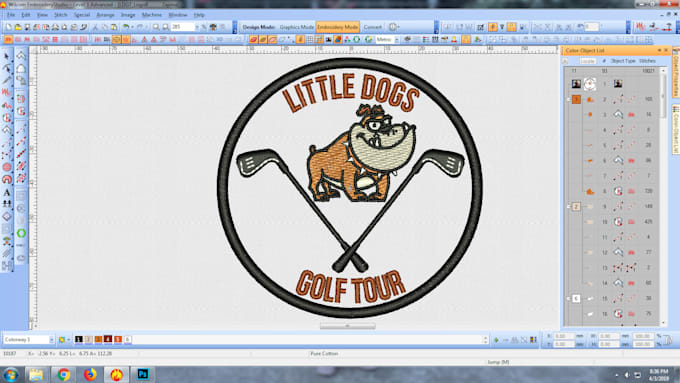Open File Explorer from the taskbar
Image resolution: width=680 pixels, height=383 pixels.
(x=36, y=374)
